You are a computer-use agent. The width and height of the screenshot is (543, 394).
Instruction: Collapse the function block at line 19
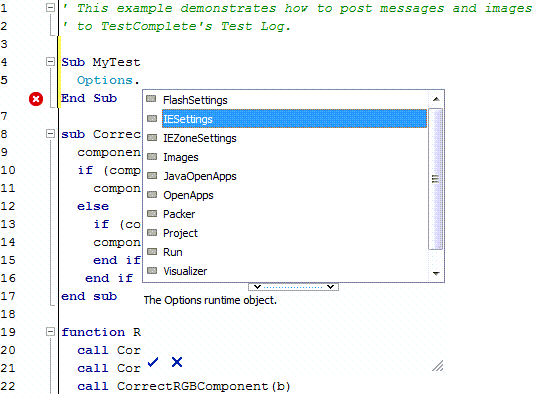click(50, 332)
